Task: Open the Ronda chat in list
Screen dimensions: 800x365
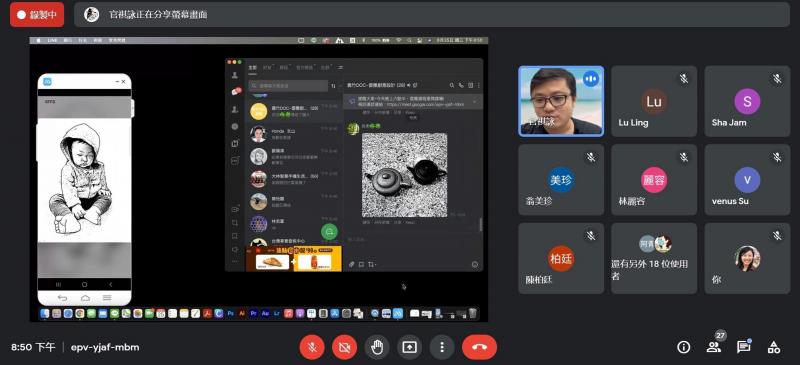Action: pyautogui.click(x=294, y=134)
